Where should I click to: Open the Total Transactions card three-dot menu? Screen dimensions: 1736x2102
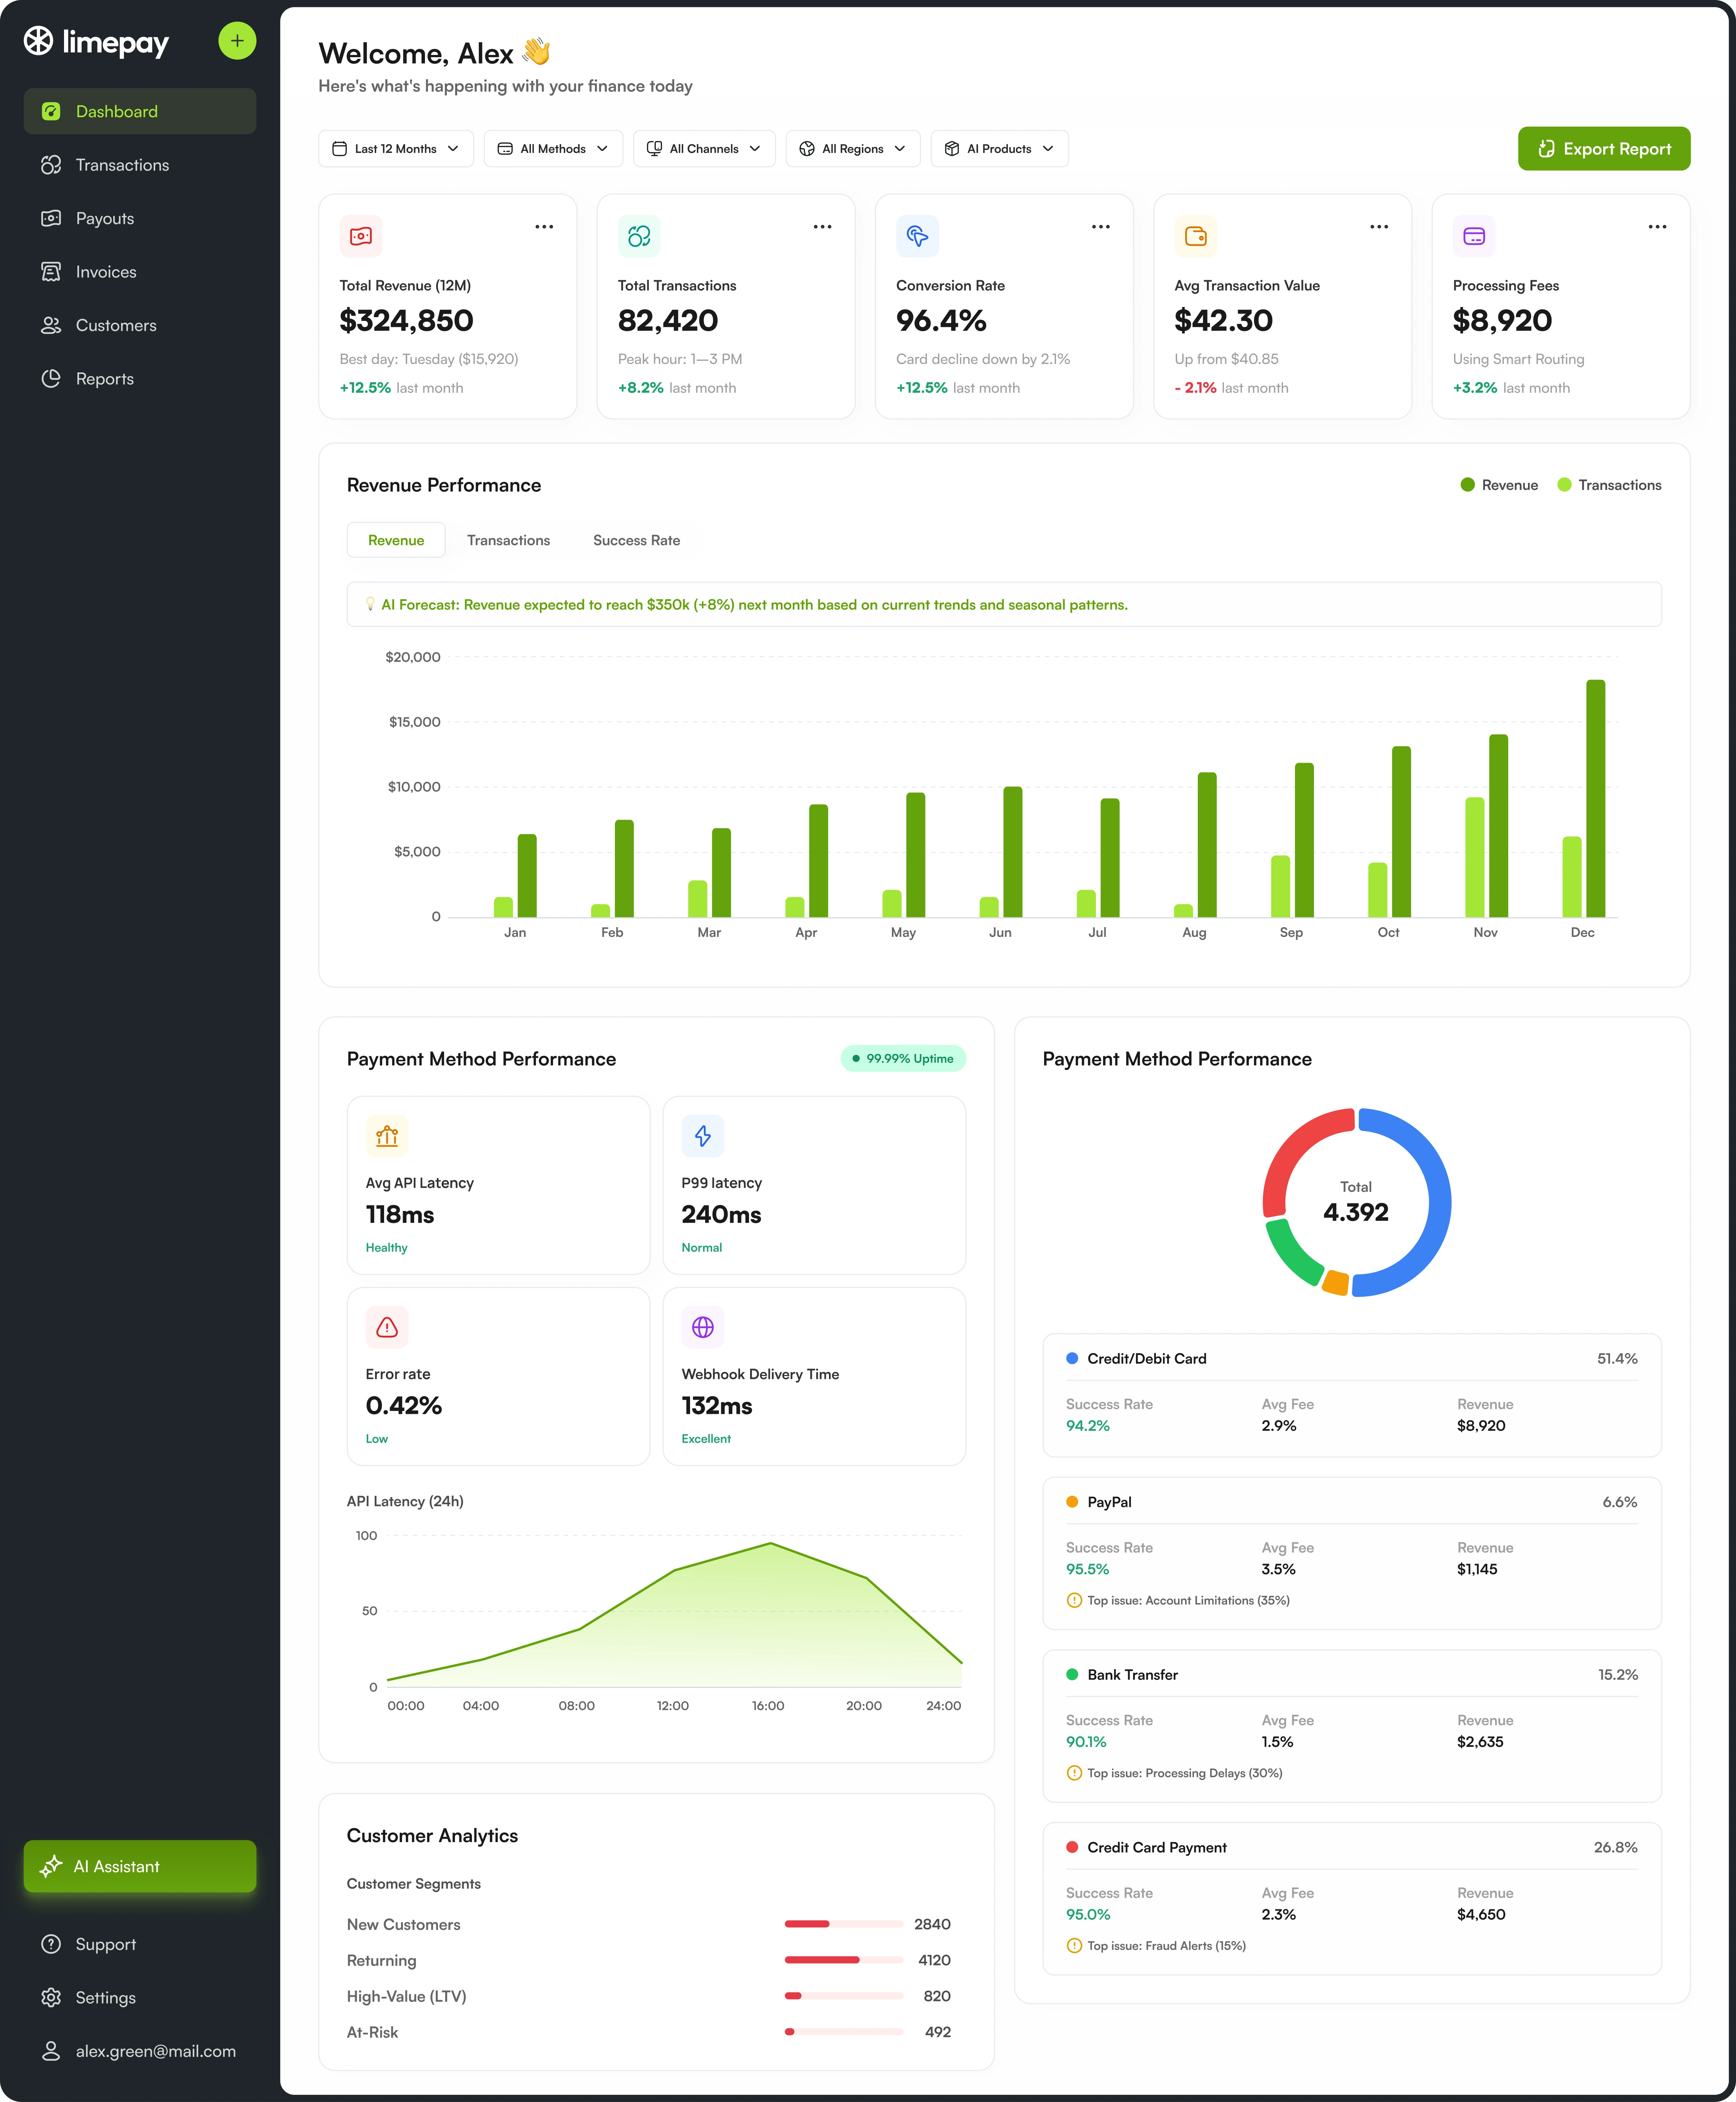tap(822, 227)
